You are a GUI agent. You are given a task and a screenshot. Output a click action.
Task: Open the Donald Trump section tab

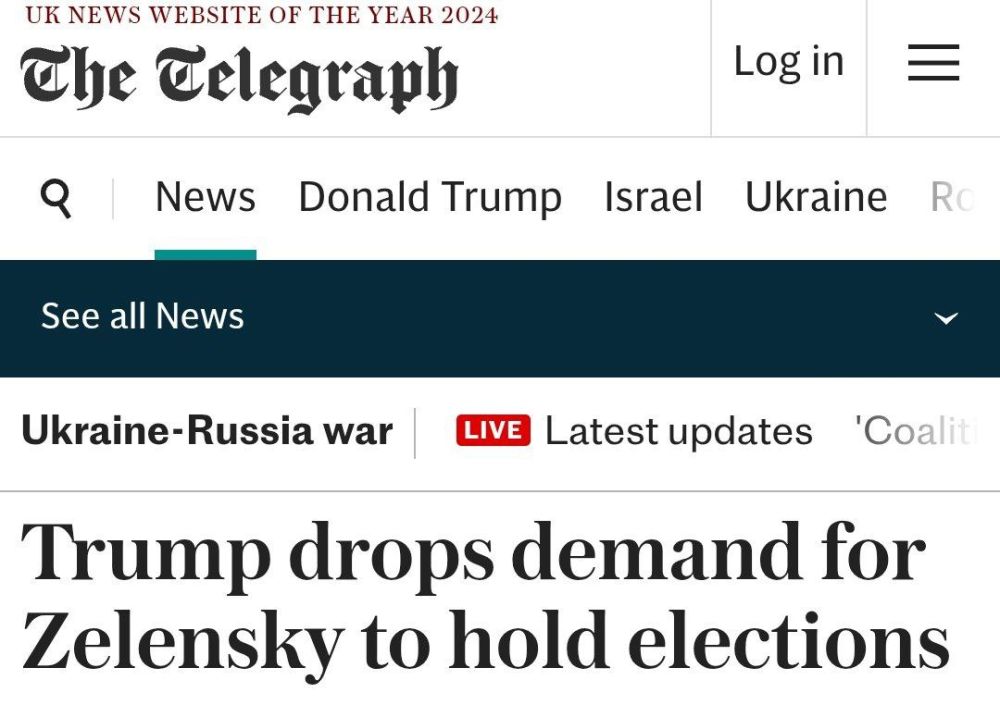pyautogui.click(x=429, y=198)
